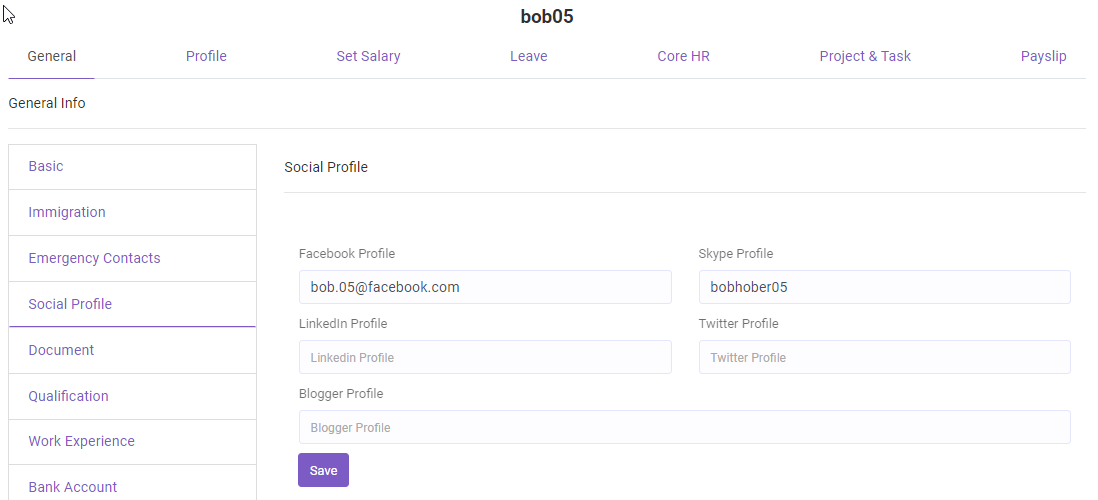Switch to the Profile tab
Viewport: 1098px width, 500px height.
point(206,56)
